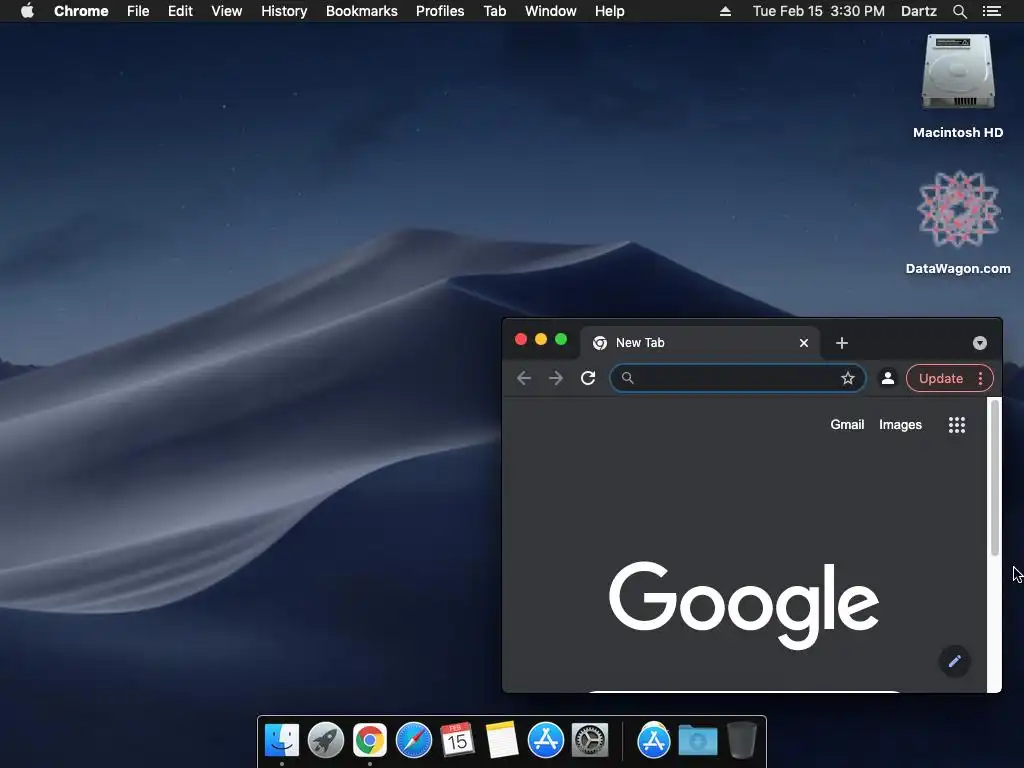Go back with Chrome's back arrow

524,378
